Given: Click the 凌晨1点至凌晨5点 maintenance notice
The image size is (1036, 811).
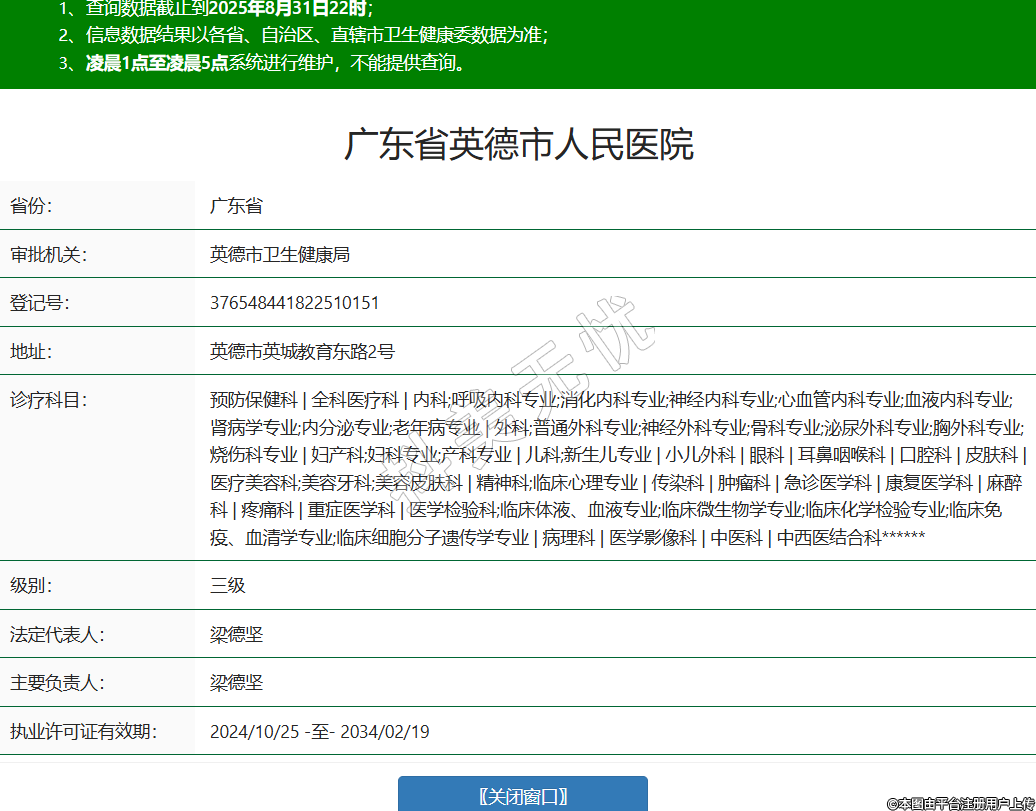Looking at the screenshot, I should click(x=157, y=63).
